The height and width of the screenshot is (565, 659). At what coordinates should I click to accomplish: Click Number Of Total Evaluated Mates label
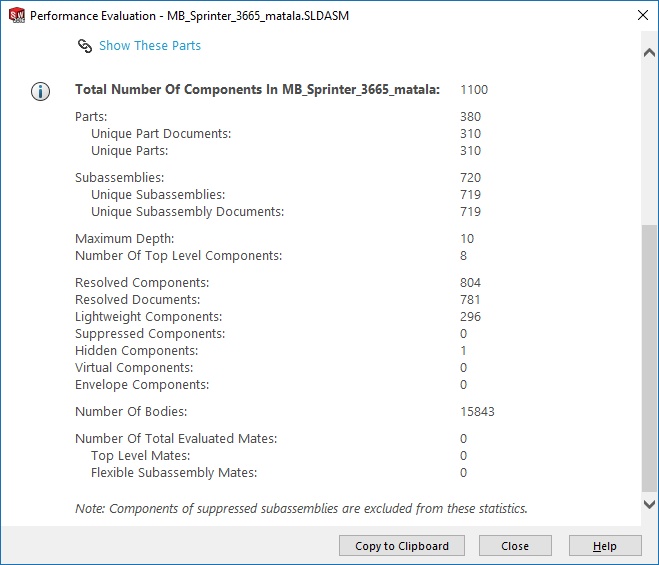coord(176,438)
